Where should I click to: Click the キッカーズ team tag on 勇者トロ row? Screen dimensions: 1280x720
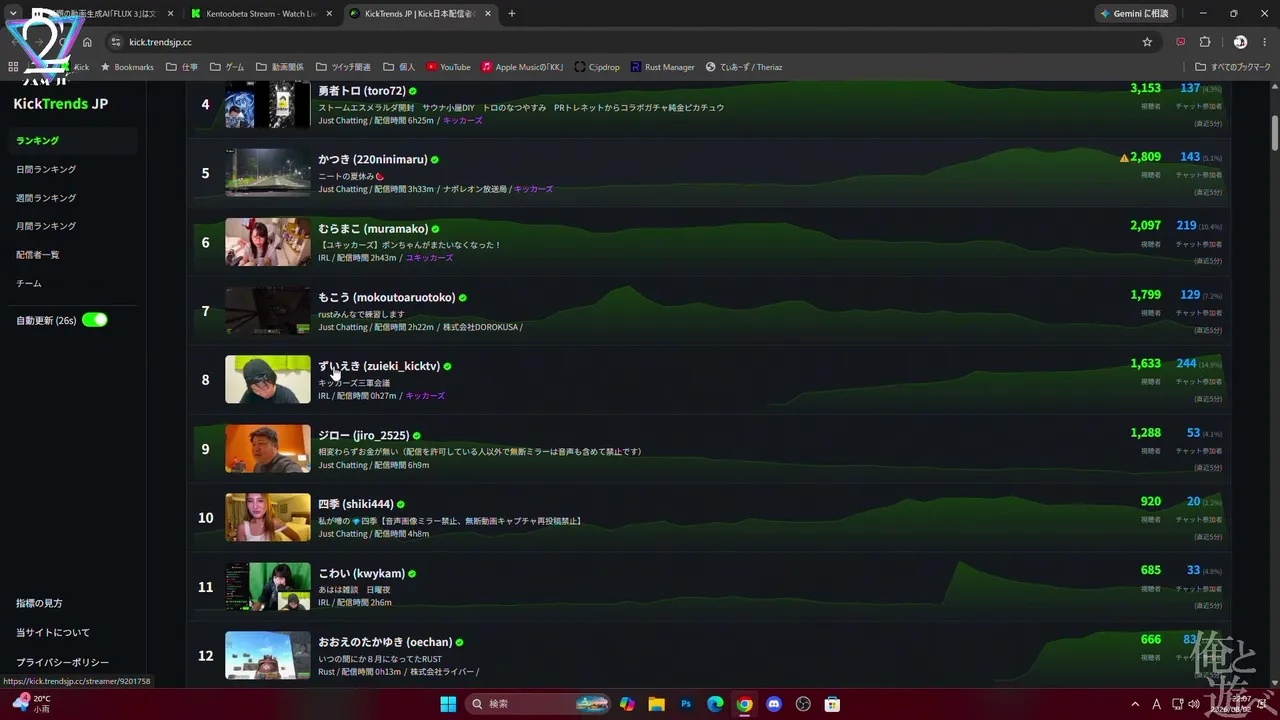[462, 121]
